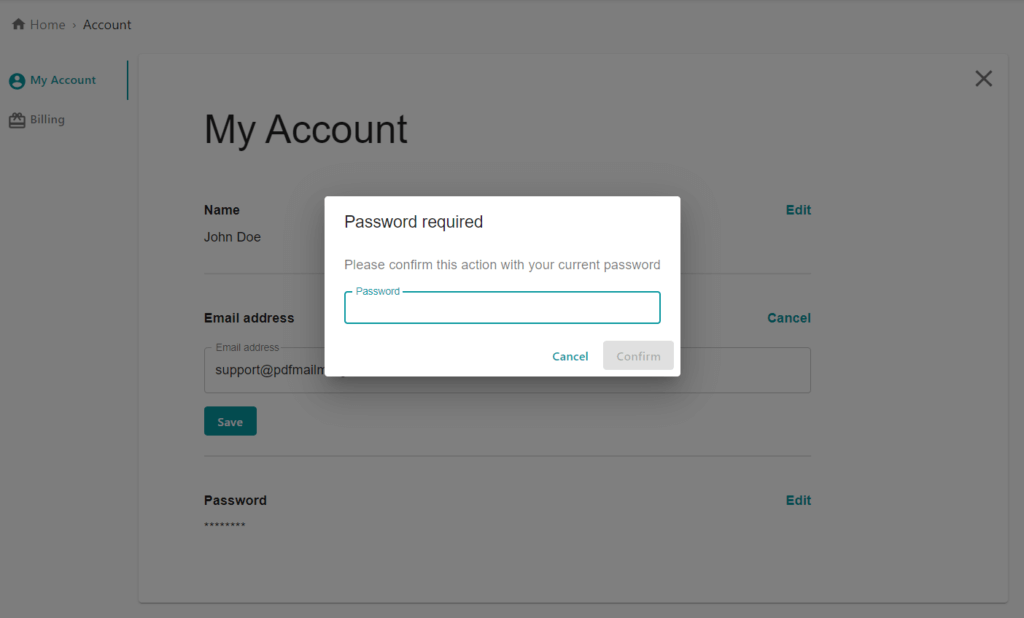Switch to the Billing sidebar label
This screenshot has height=618, width=1024.
click(x=47, y=120)
